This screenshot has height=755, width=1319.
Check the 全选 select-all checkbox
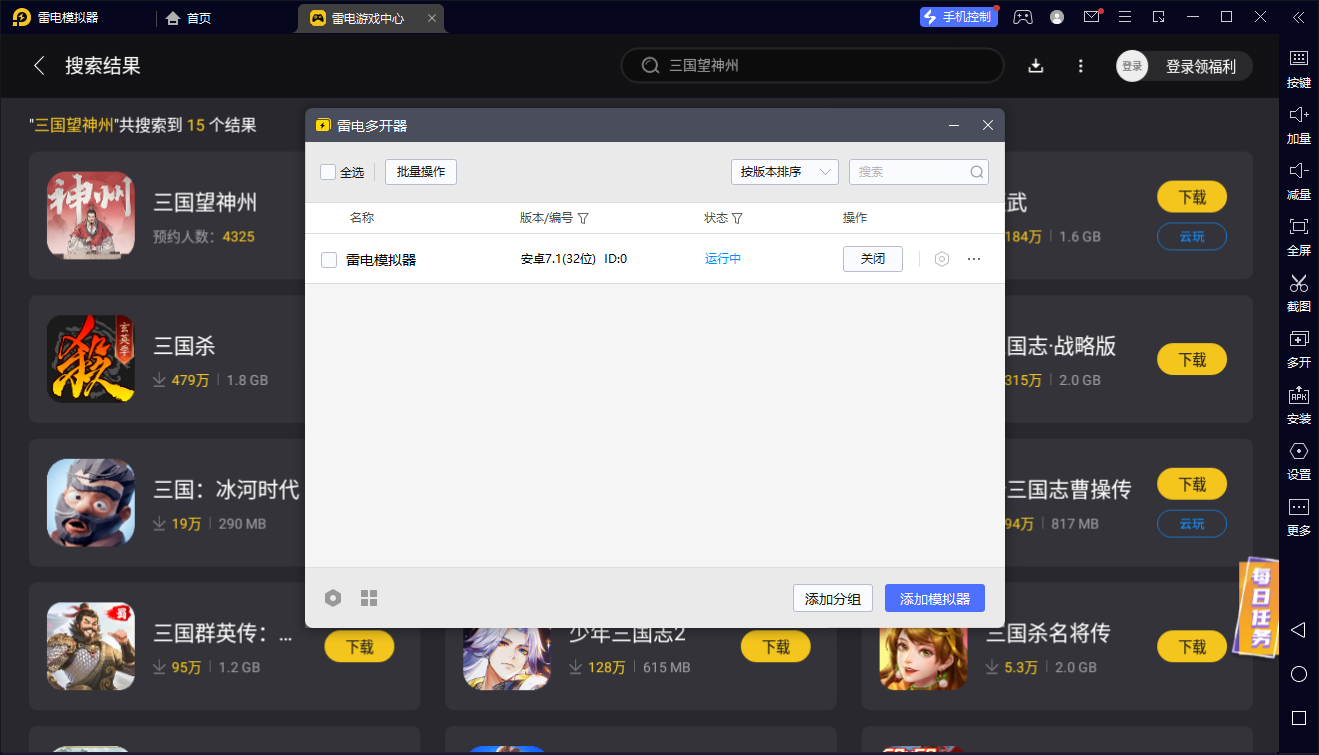[327, 171]
